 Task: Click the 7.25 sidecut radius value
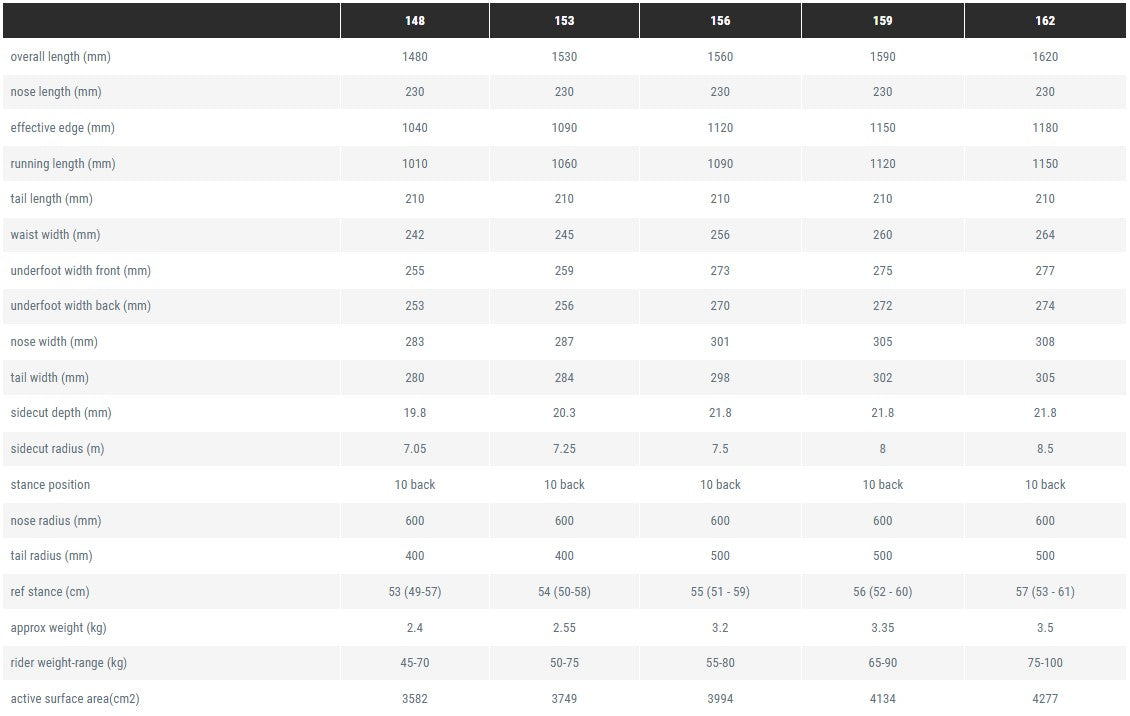(x=564, y=449)
